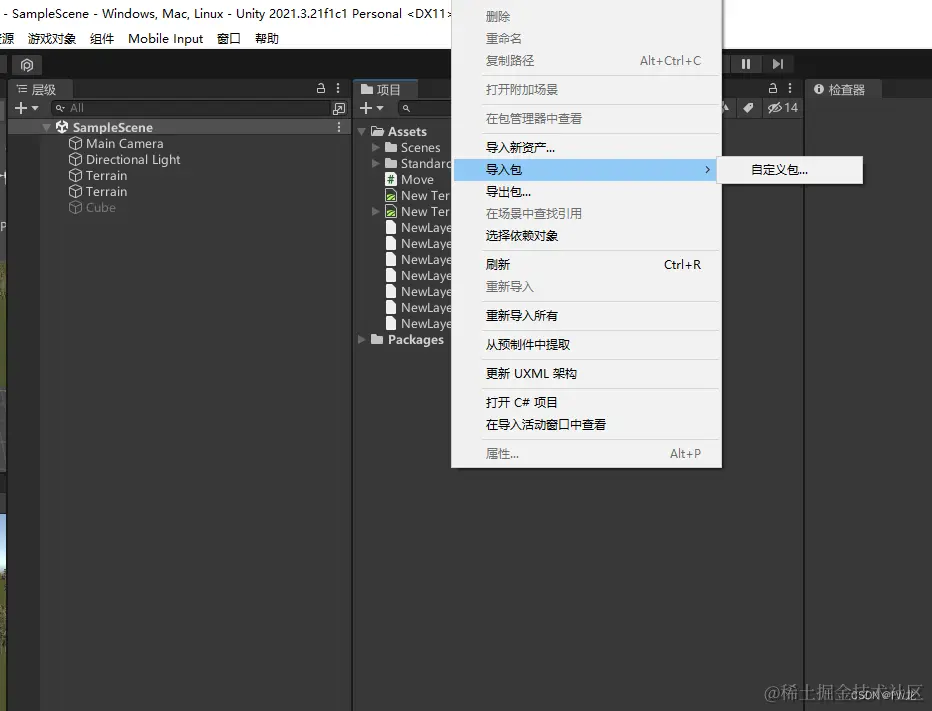This screenshot has width=932, height=711.
Task: Choose Extract From Prefab (从预制件中提取)
Action: pos(585,345)
